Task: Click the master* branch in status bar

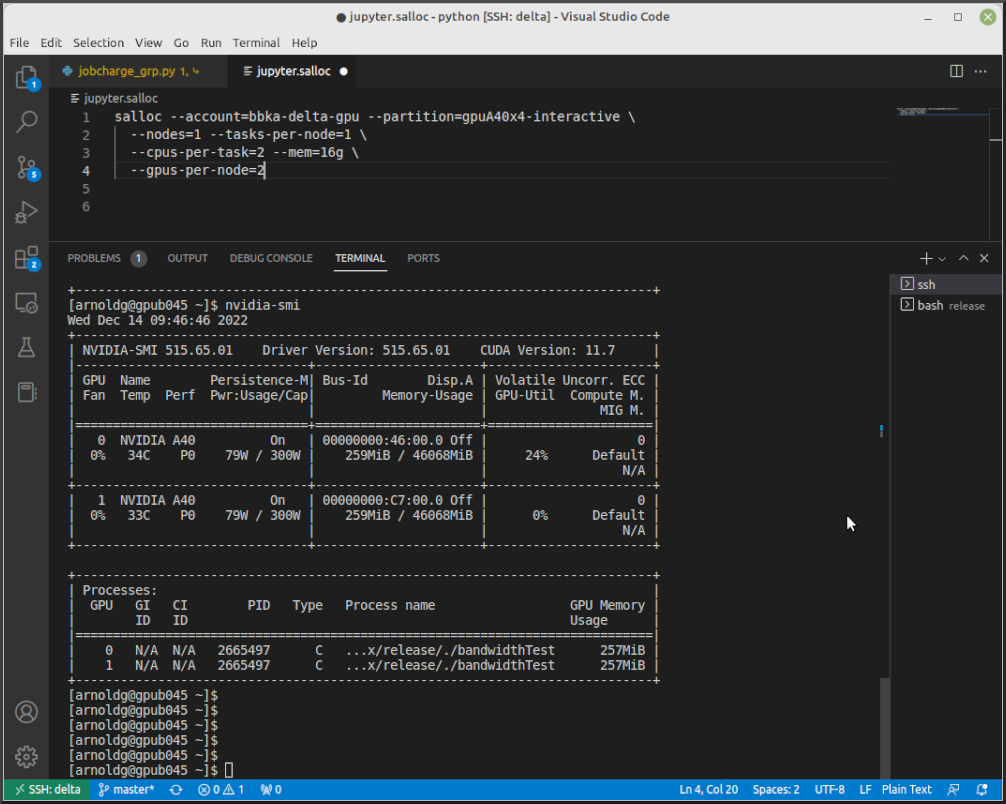Action: [126, 789]
